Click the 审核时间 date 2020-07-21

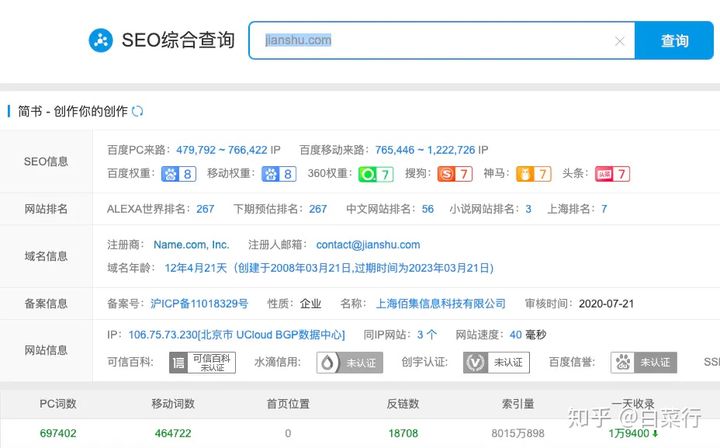tap(606, 303)
